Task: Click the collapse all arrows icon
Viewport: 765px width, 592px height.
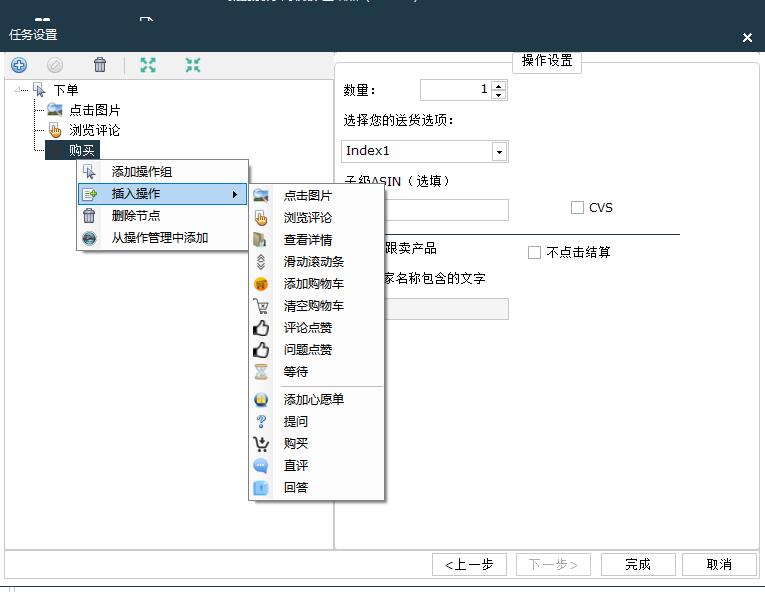Action: point(193,65)
